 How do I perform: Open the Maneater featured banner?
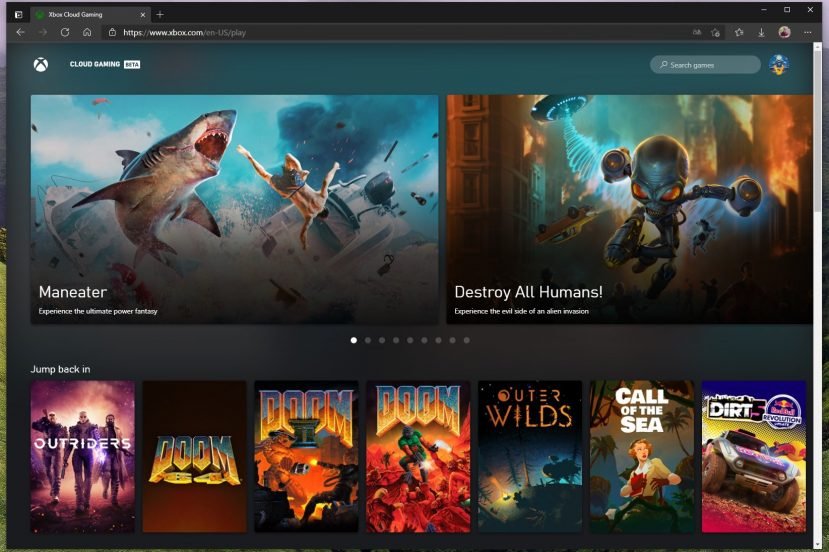[x=235, y=209]
